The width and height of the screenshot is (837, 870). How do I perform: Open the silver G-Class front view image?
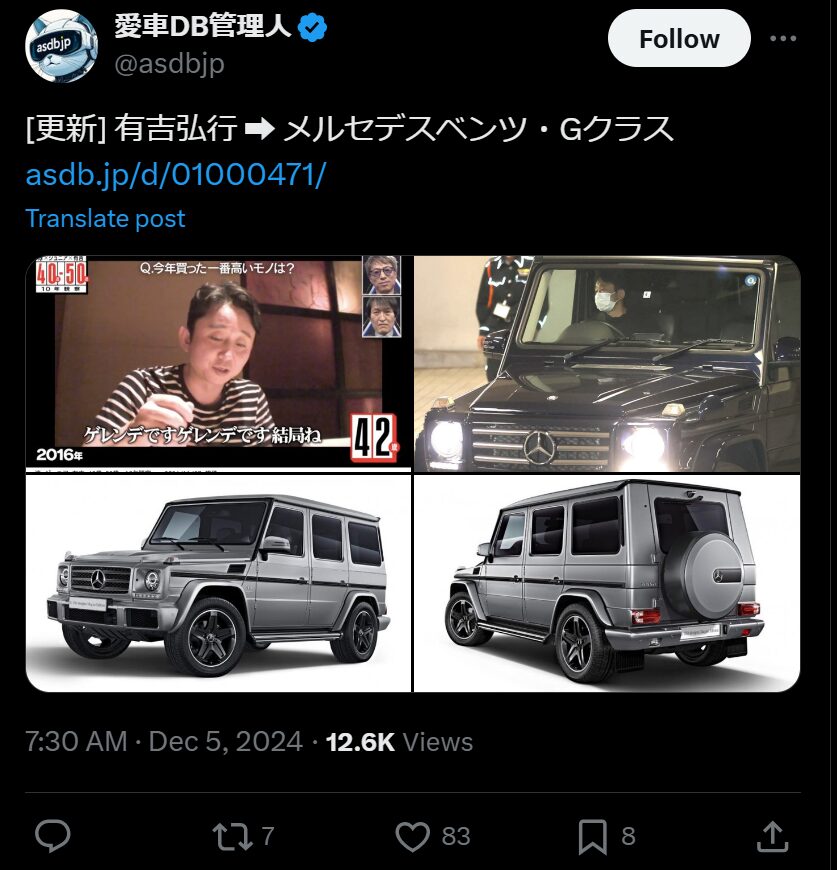click(x=219, y=583)
